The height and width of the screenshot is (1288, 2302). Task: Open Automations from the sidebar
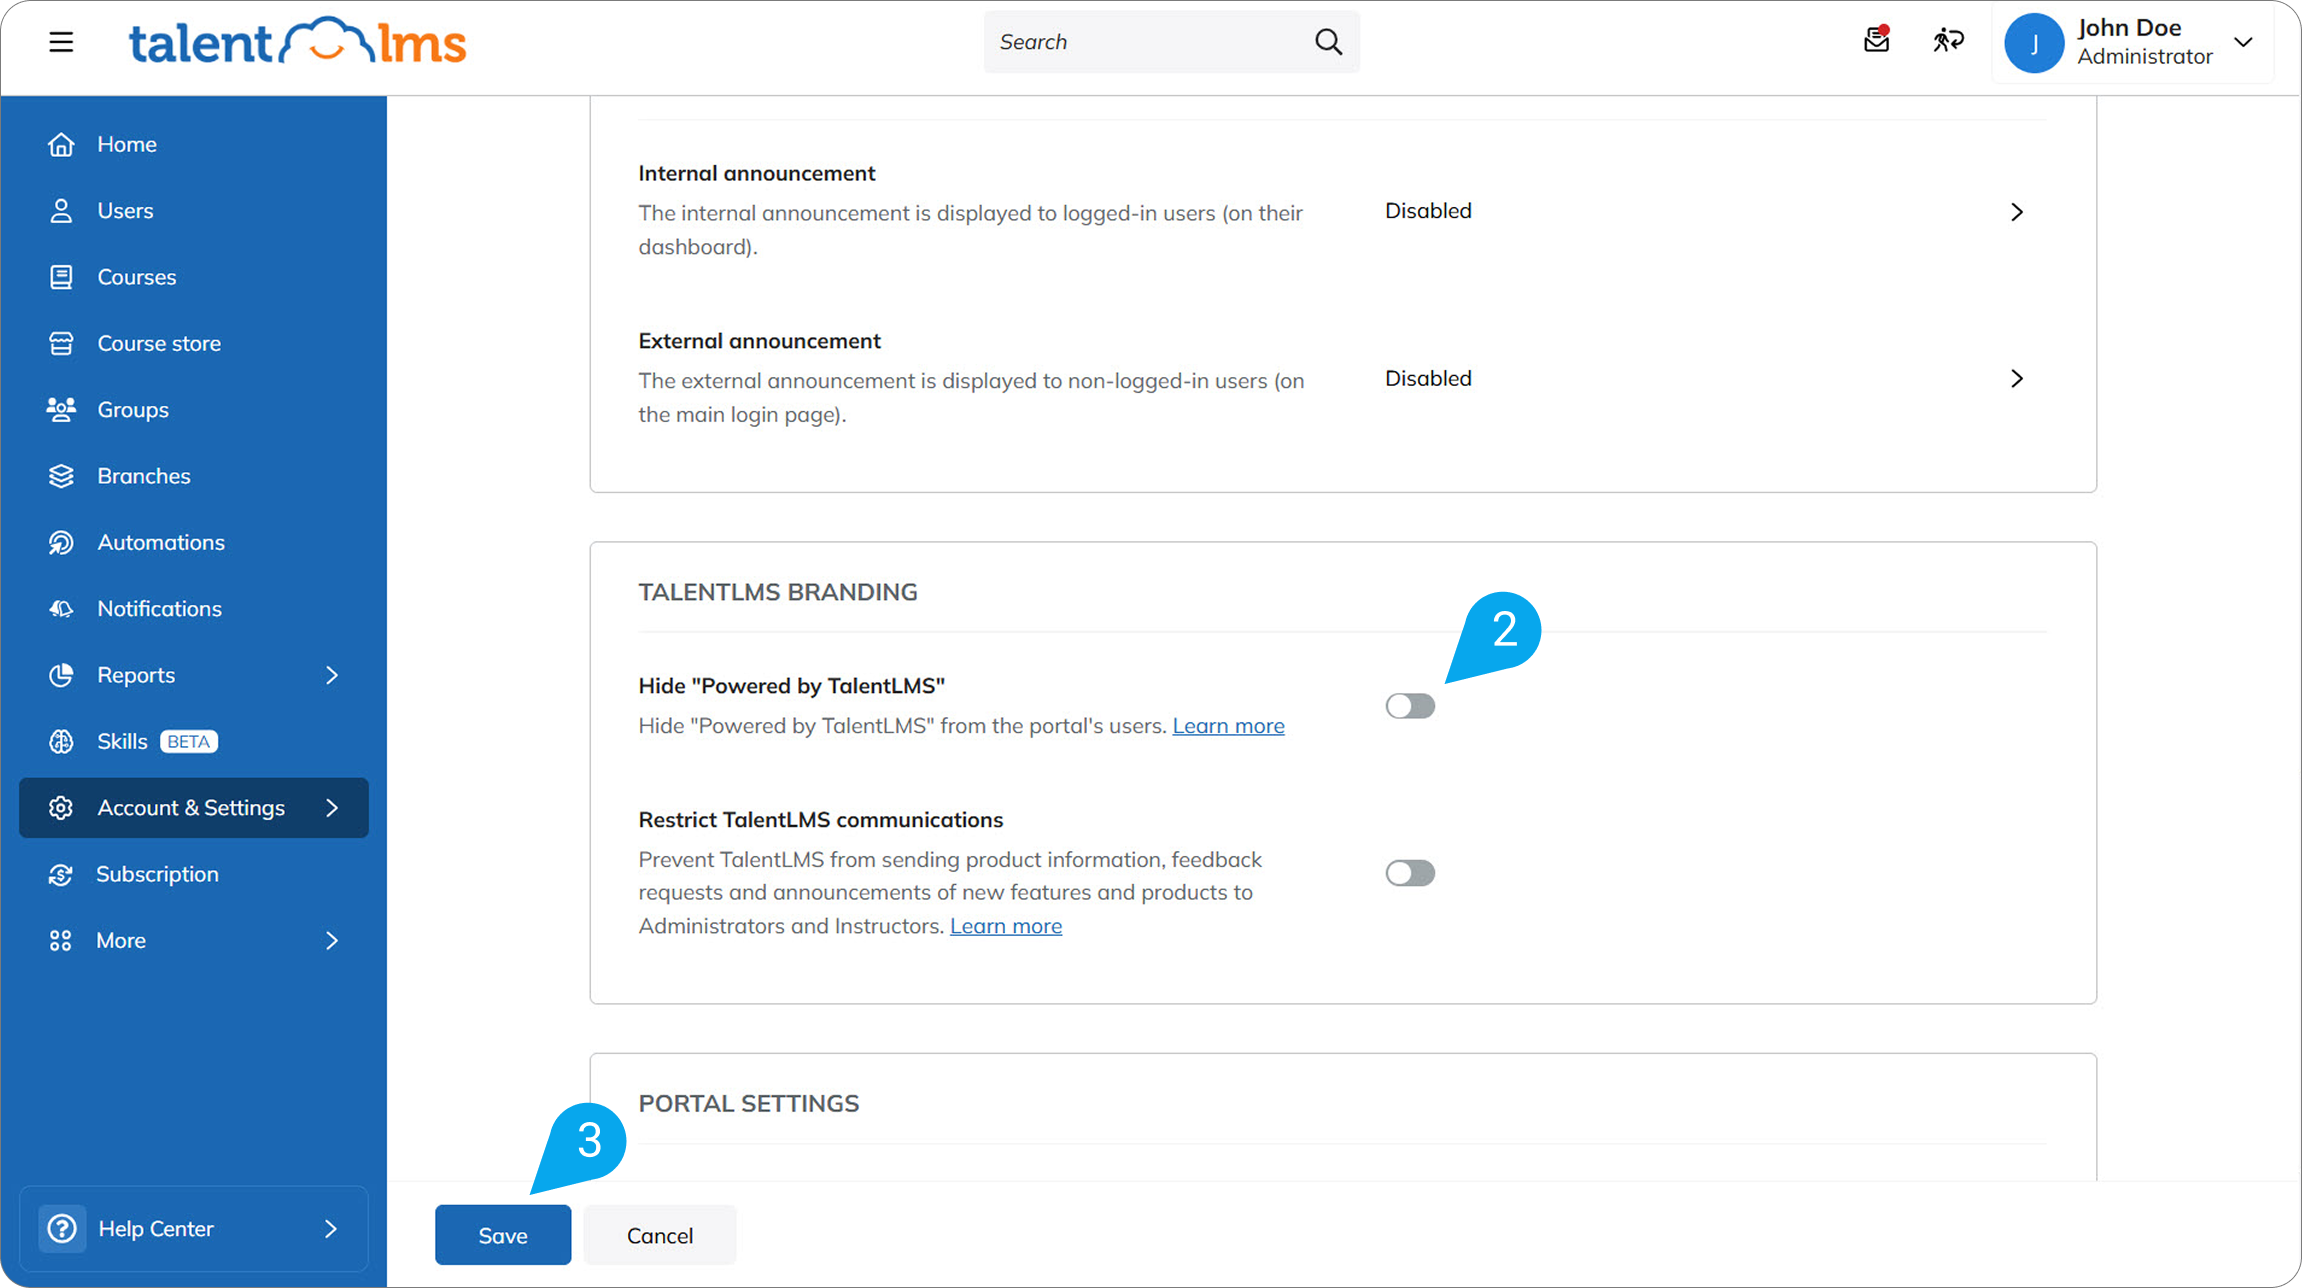(160, 542)
